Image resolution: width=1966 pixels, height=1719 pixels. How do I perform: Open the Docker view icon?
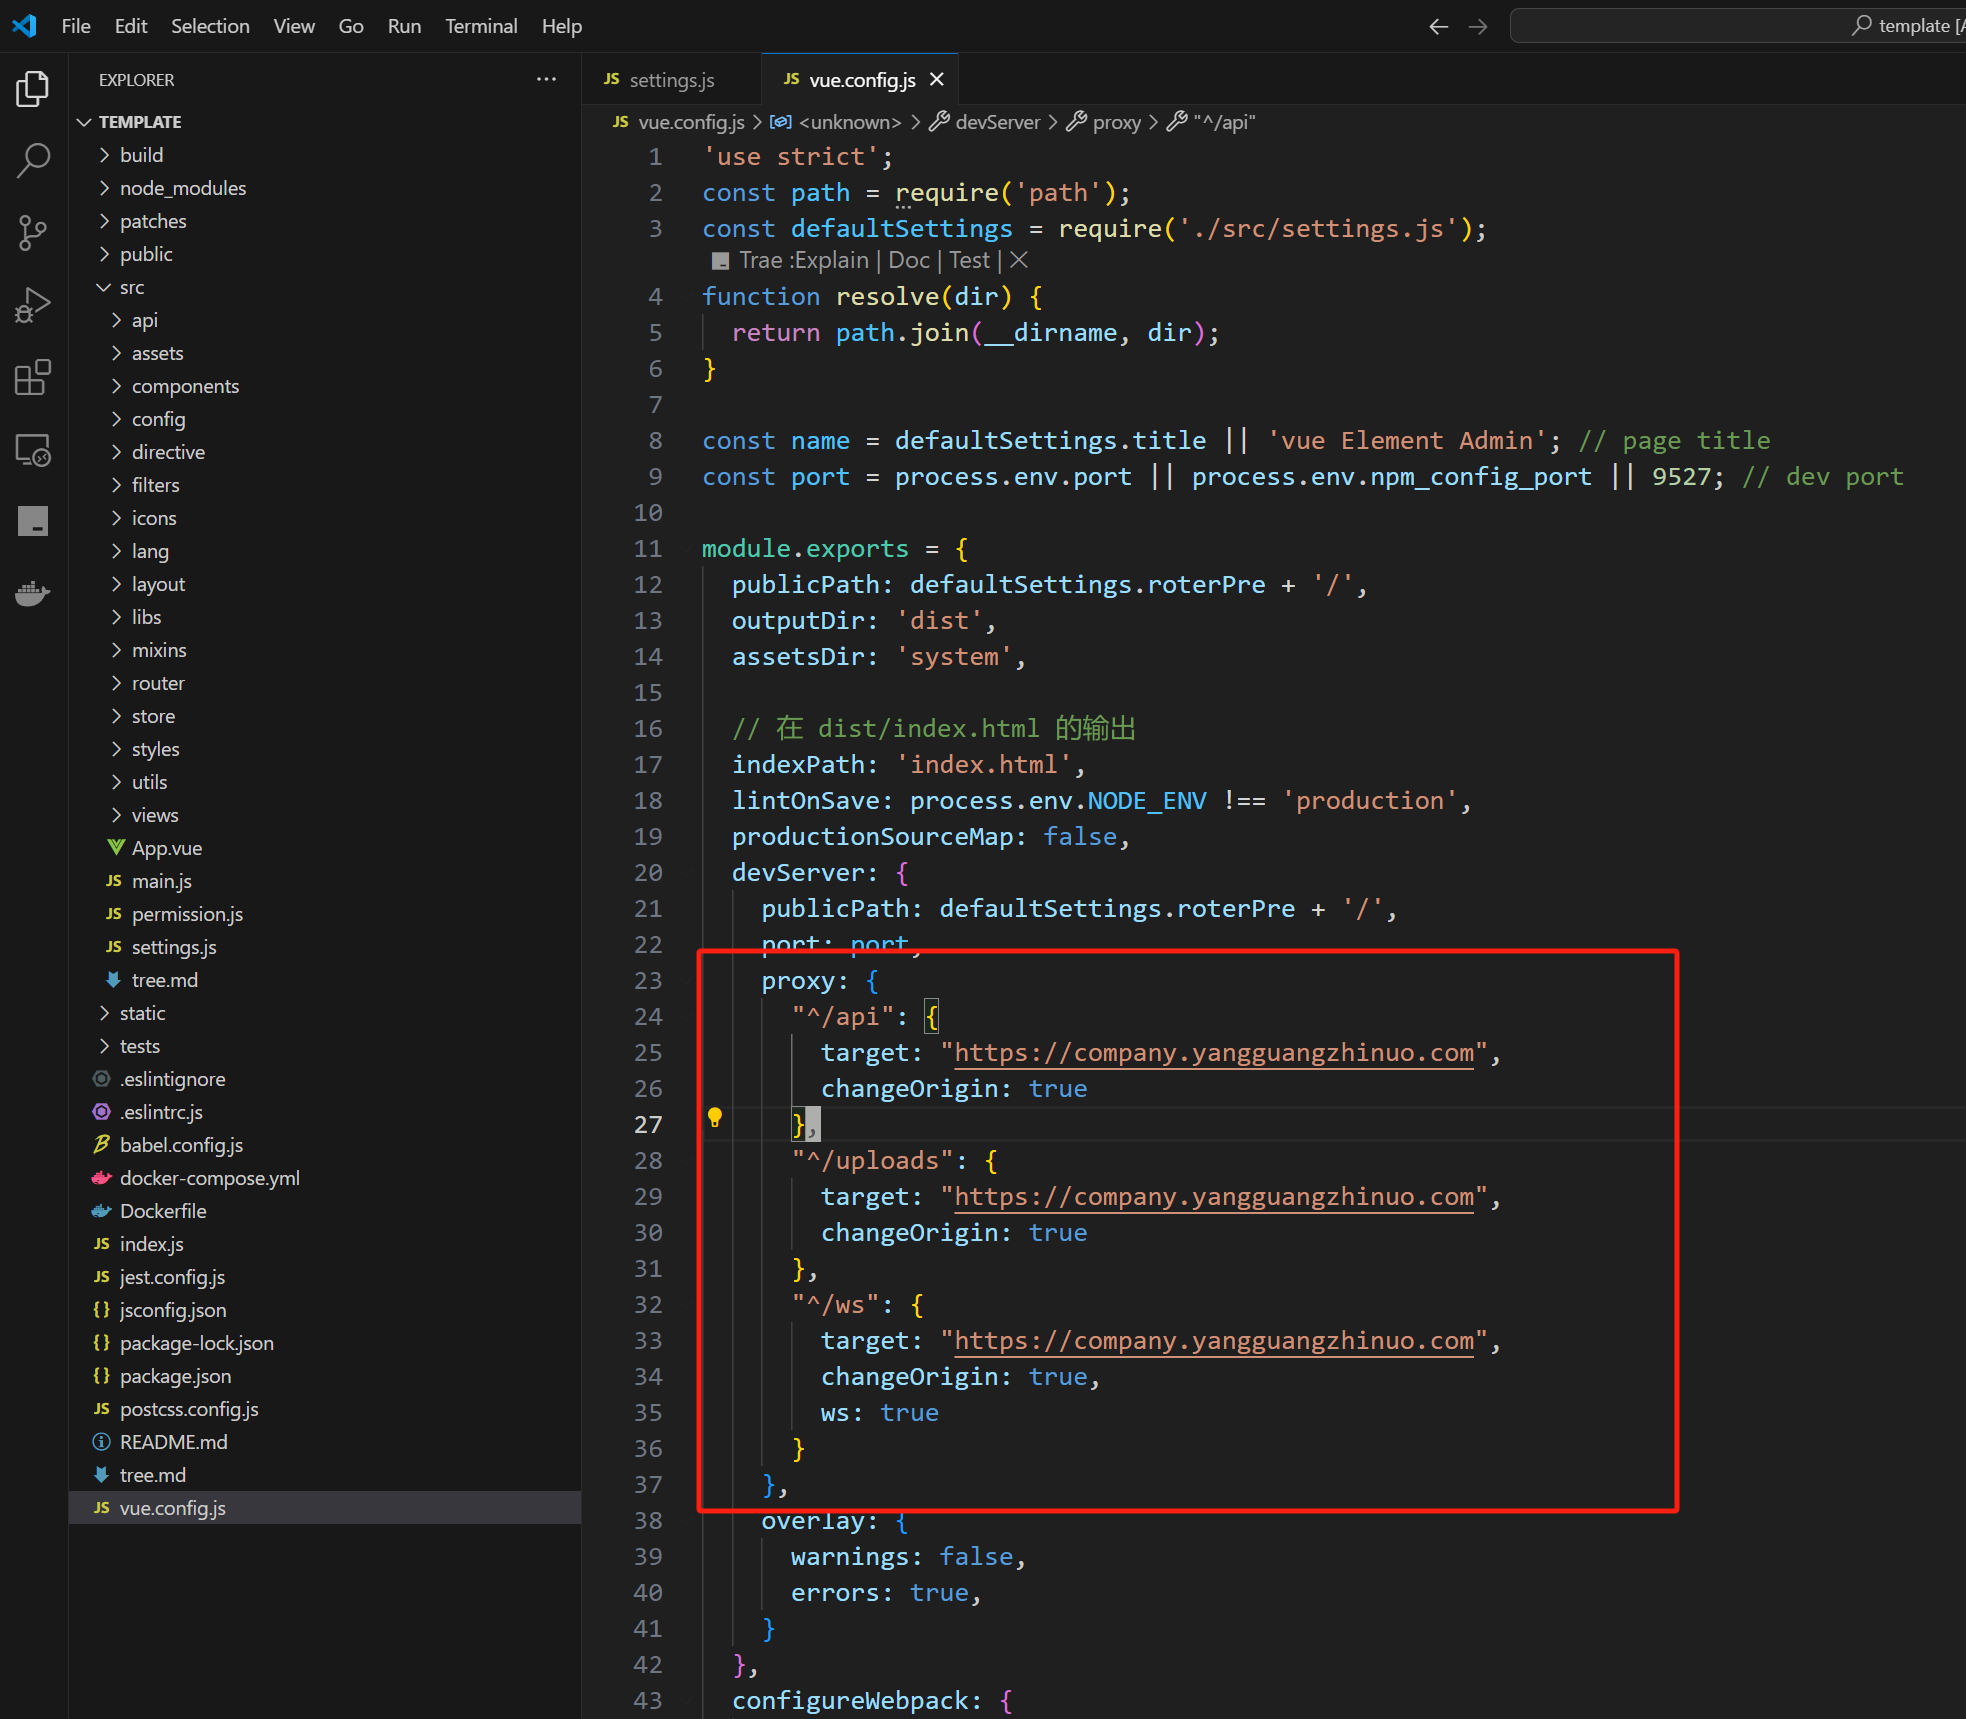tap(32, 594)
